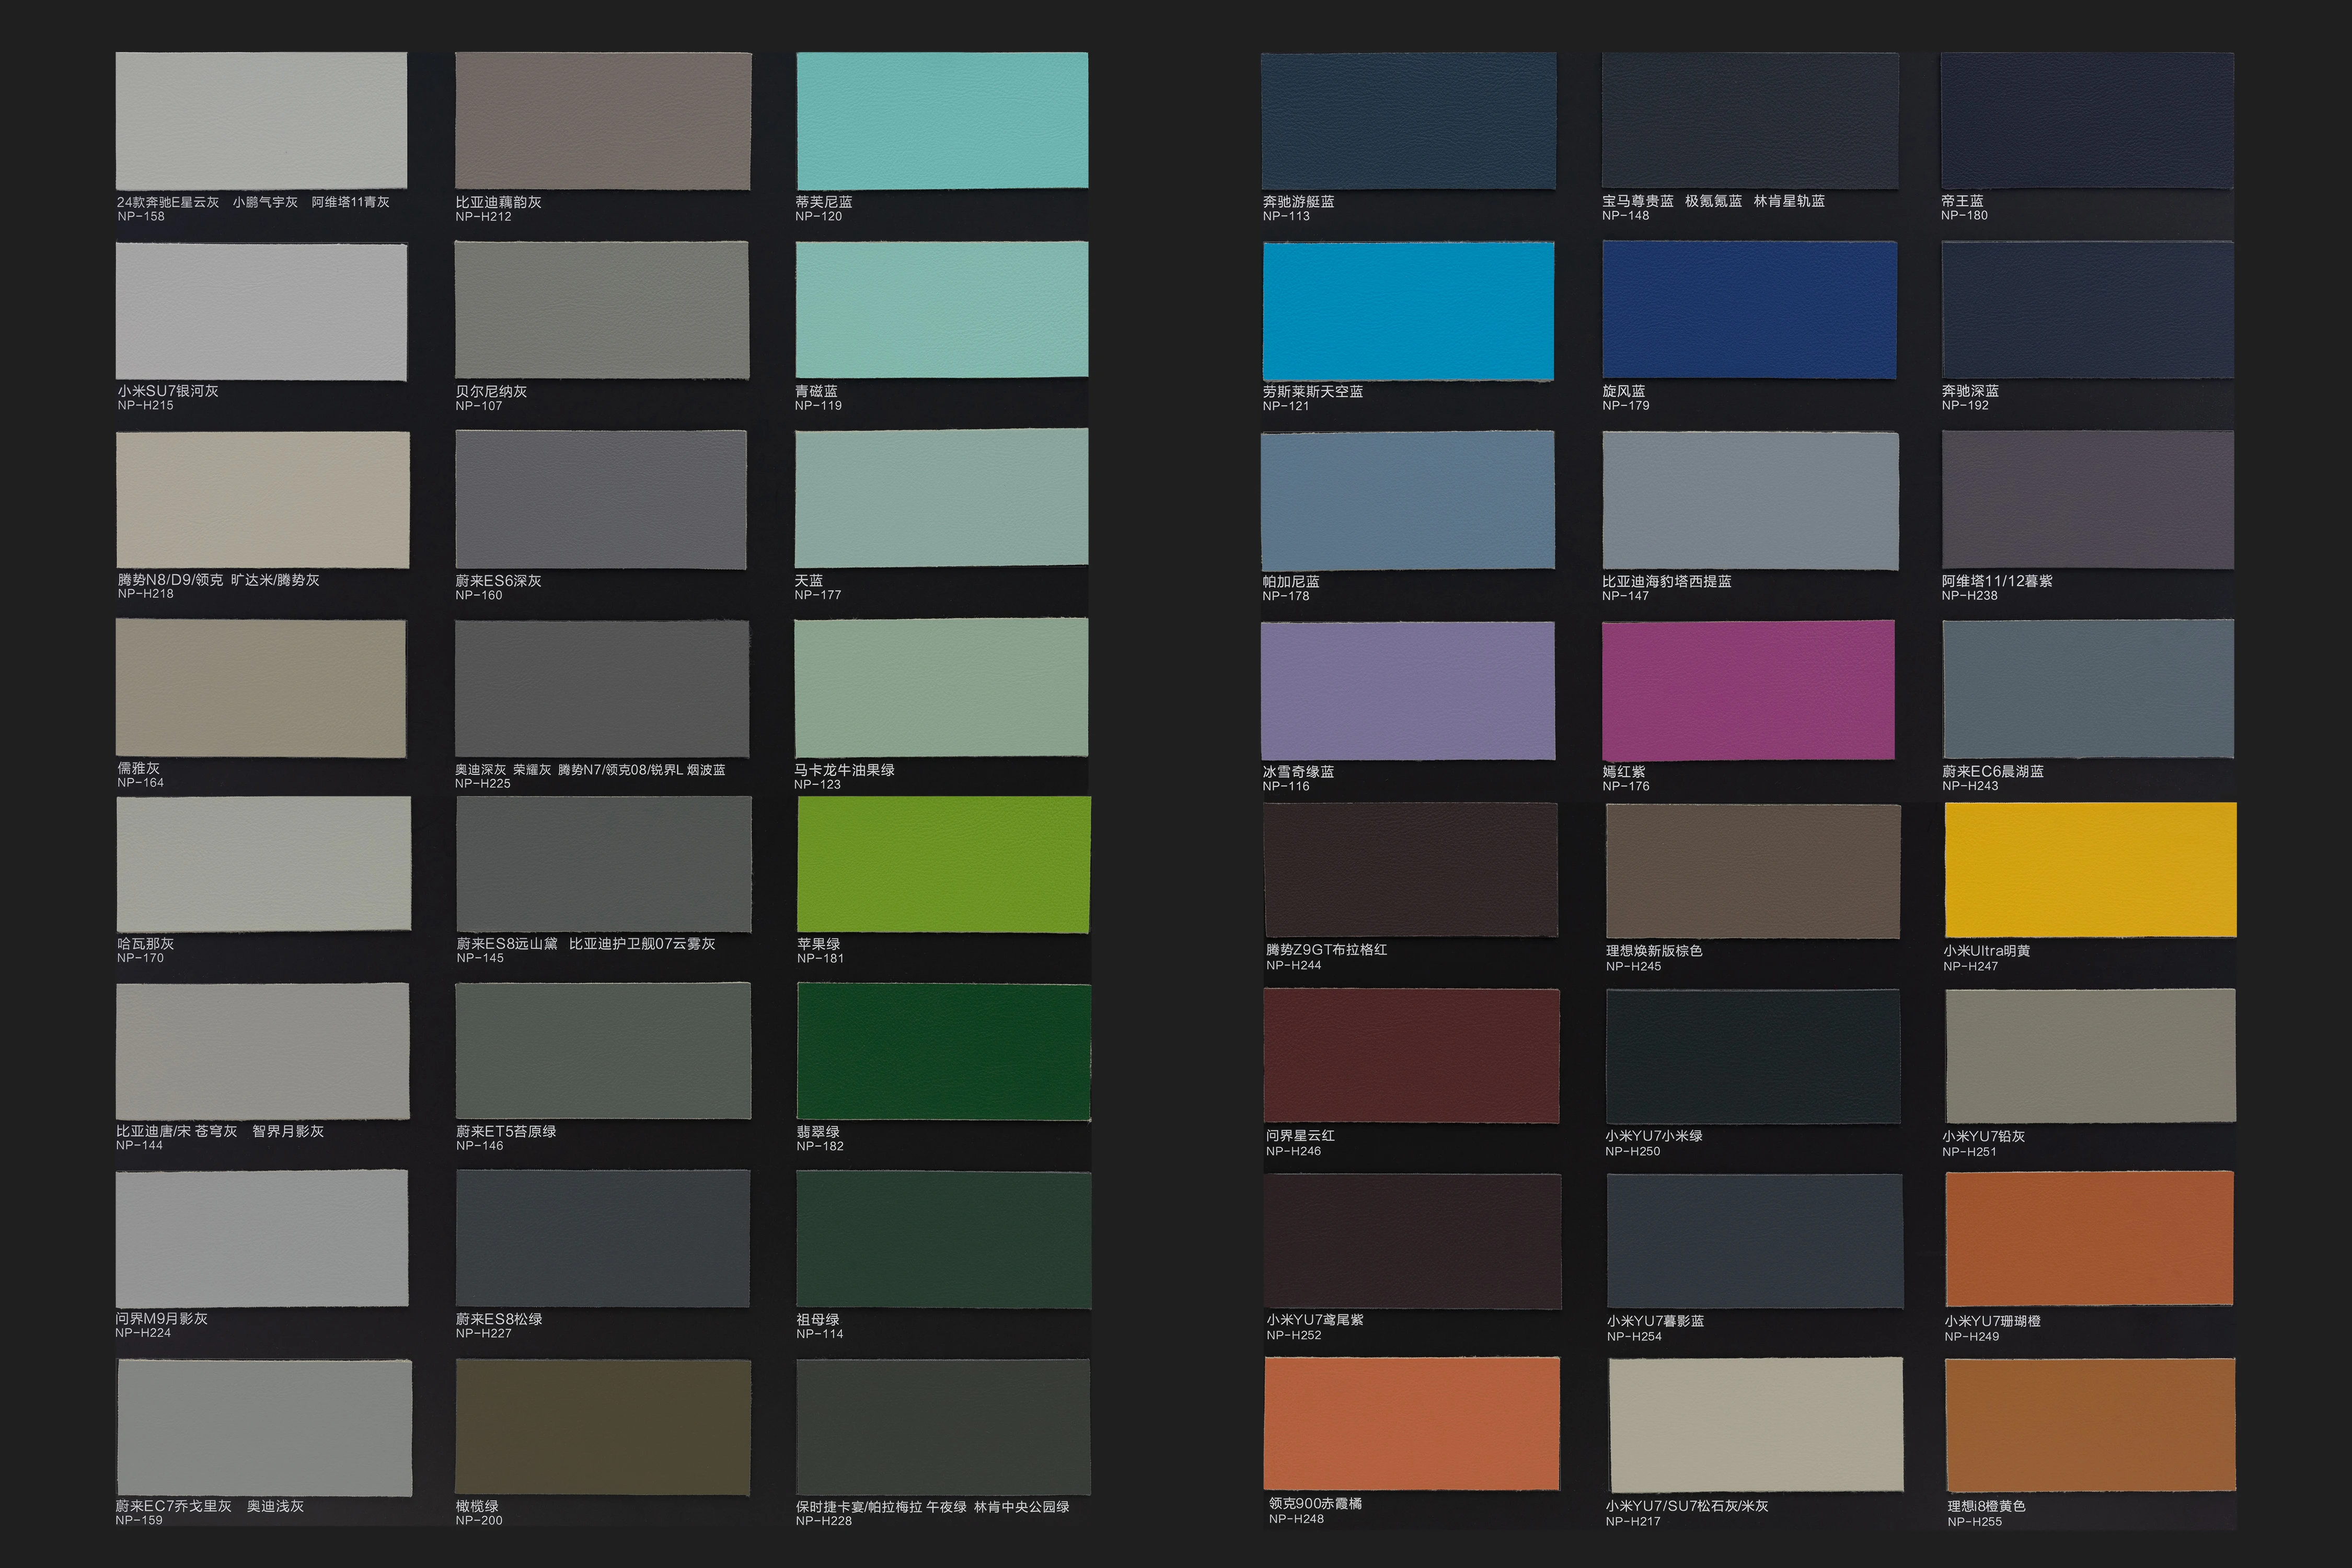Click the NP-116 冰雪奇缘蓝 purple swatch

1408,690
